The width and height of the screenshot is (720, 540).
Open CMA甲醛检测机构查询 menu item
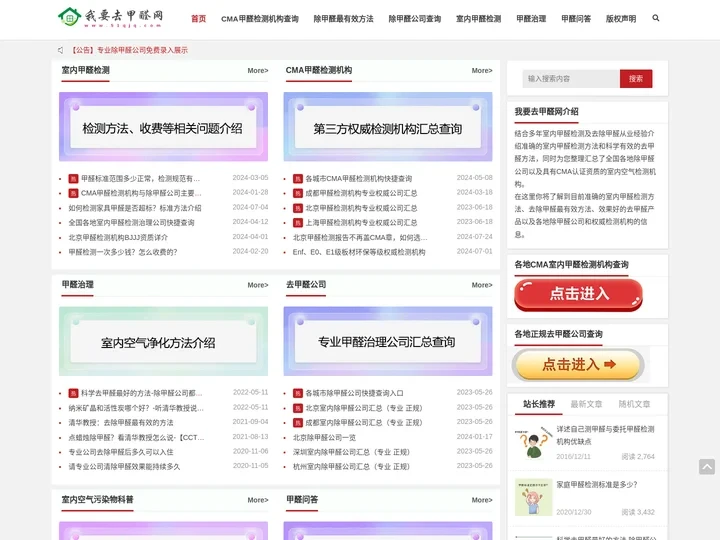point(260,19)
